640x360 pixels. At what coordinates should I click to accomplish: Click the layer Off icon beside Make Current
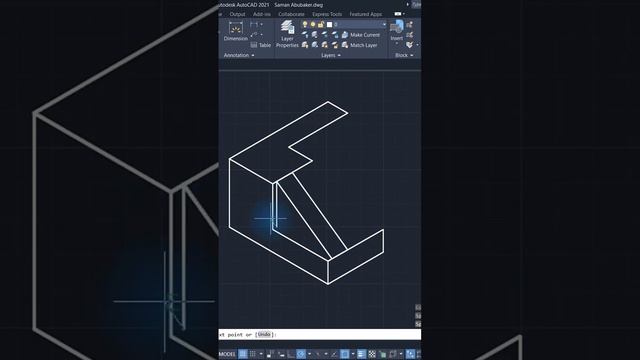click(304, 35)
